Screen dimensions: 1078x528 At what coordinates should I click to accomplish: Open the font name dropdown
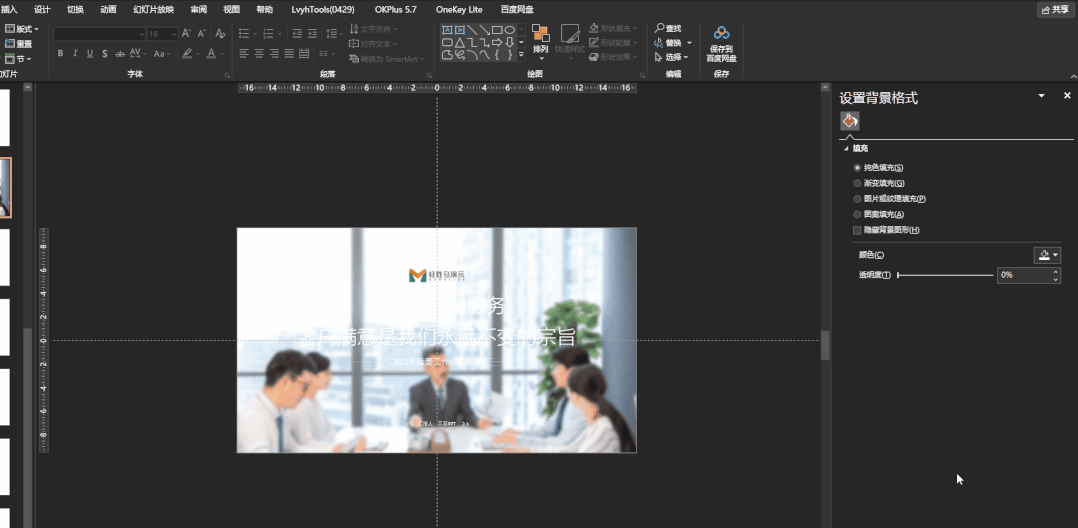142,34
